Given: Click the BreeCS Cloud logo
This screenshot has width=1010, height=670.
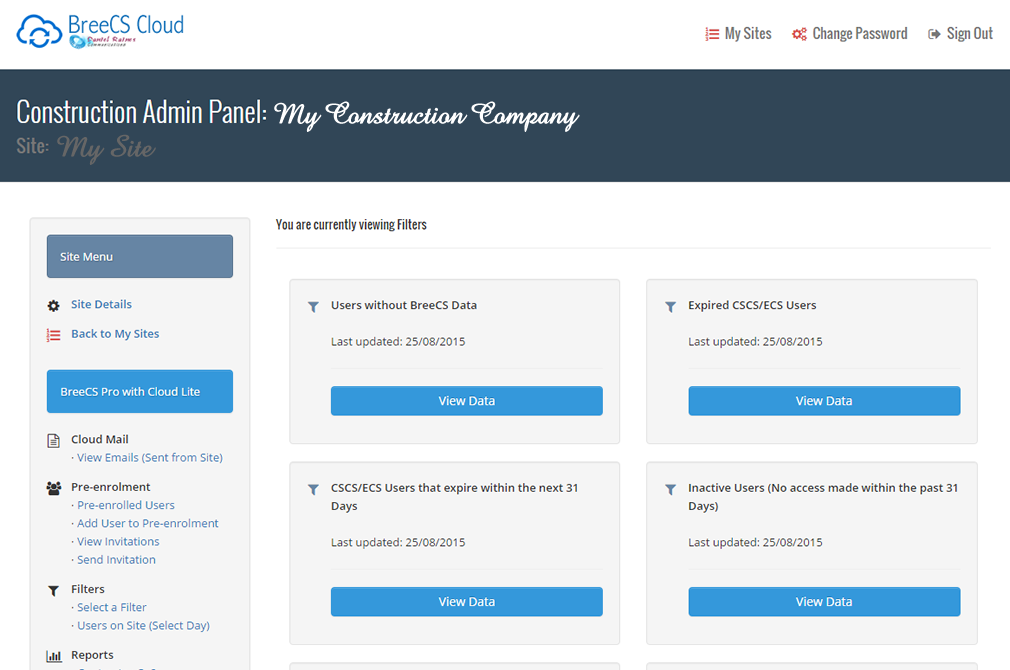Looking at the screenshot, I should point(100,32).
